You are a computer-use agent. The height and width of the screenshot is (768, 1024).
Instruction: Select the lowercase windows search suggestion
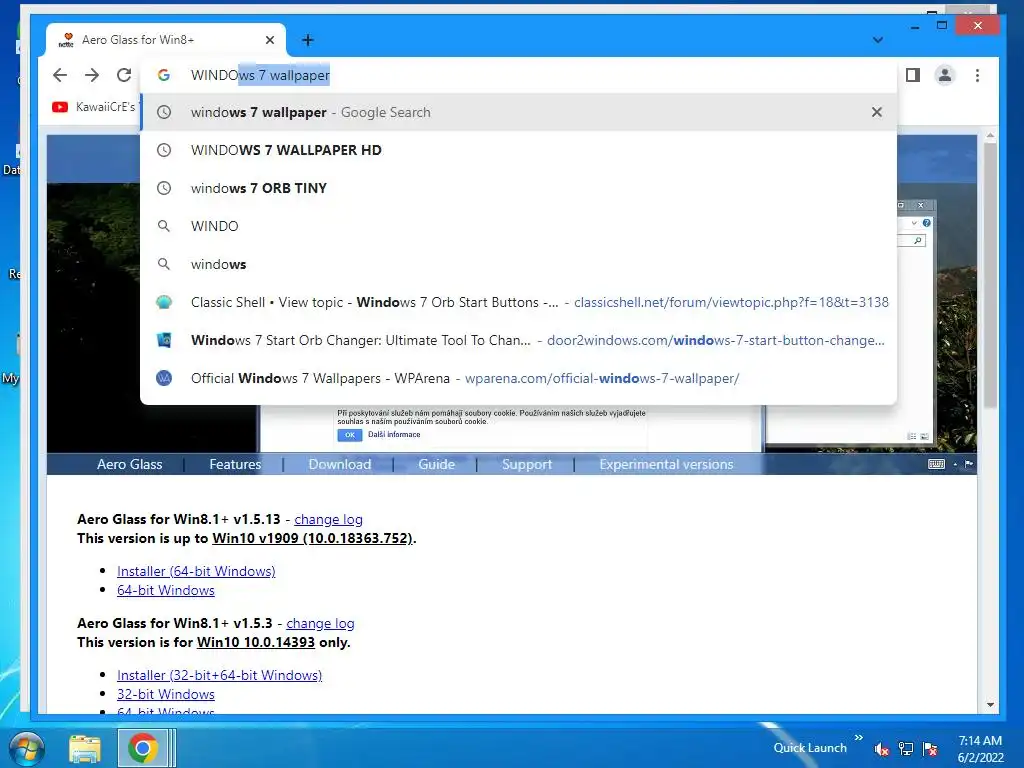(x=519, y=264)
